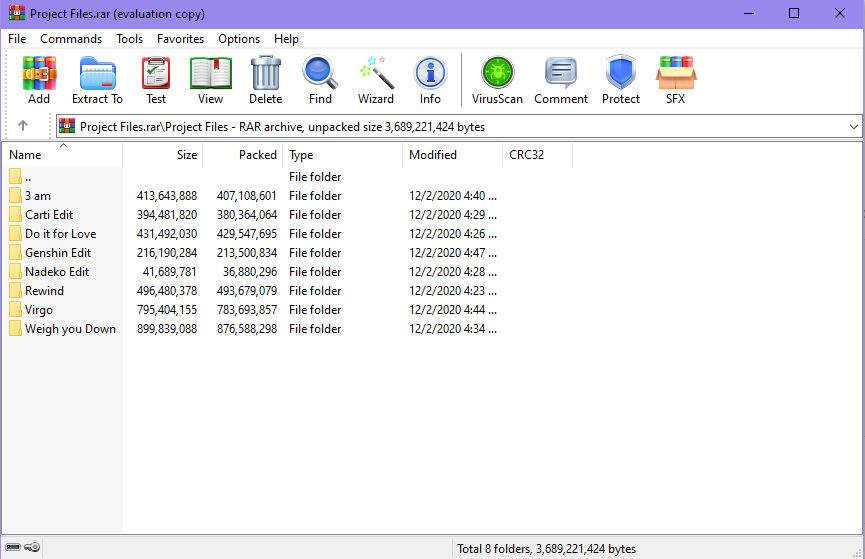Click the Add archive toolbar icon
The height and width of the screenshot is (559, 865).
point(39,73)
